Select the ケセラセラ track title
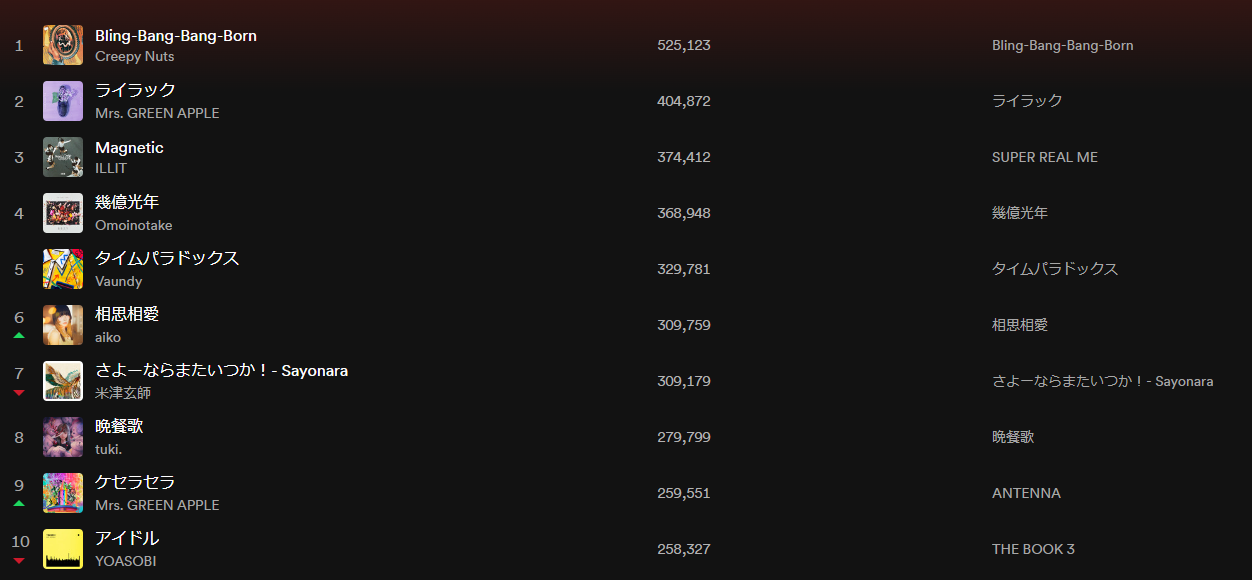Image resolution: width=1252 pixels, height=580 pixels. [x=135, y=482]
